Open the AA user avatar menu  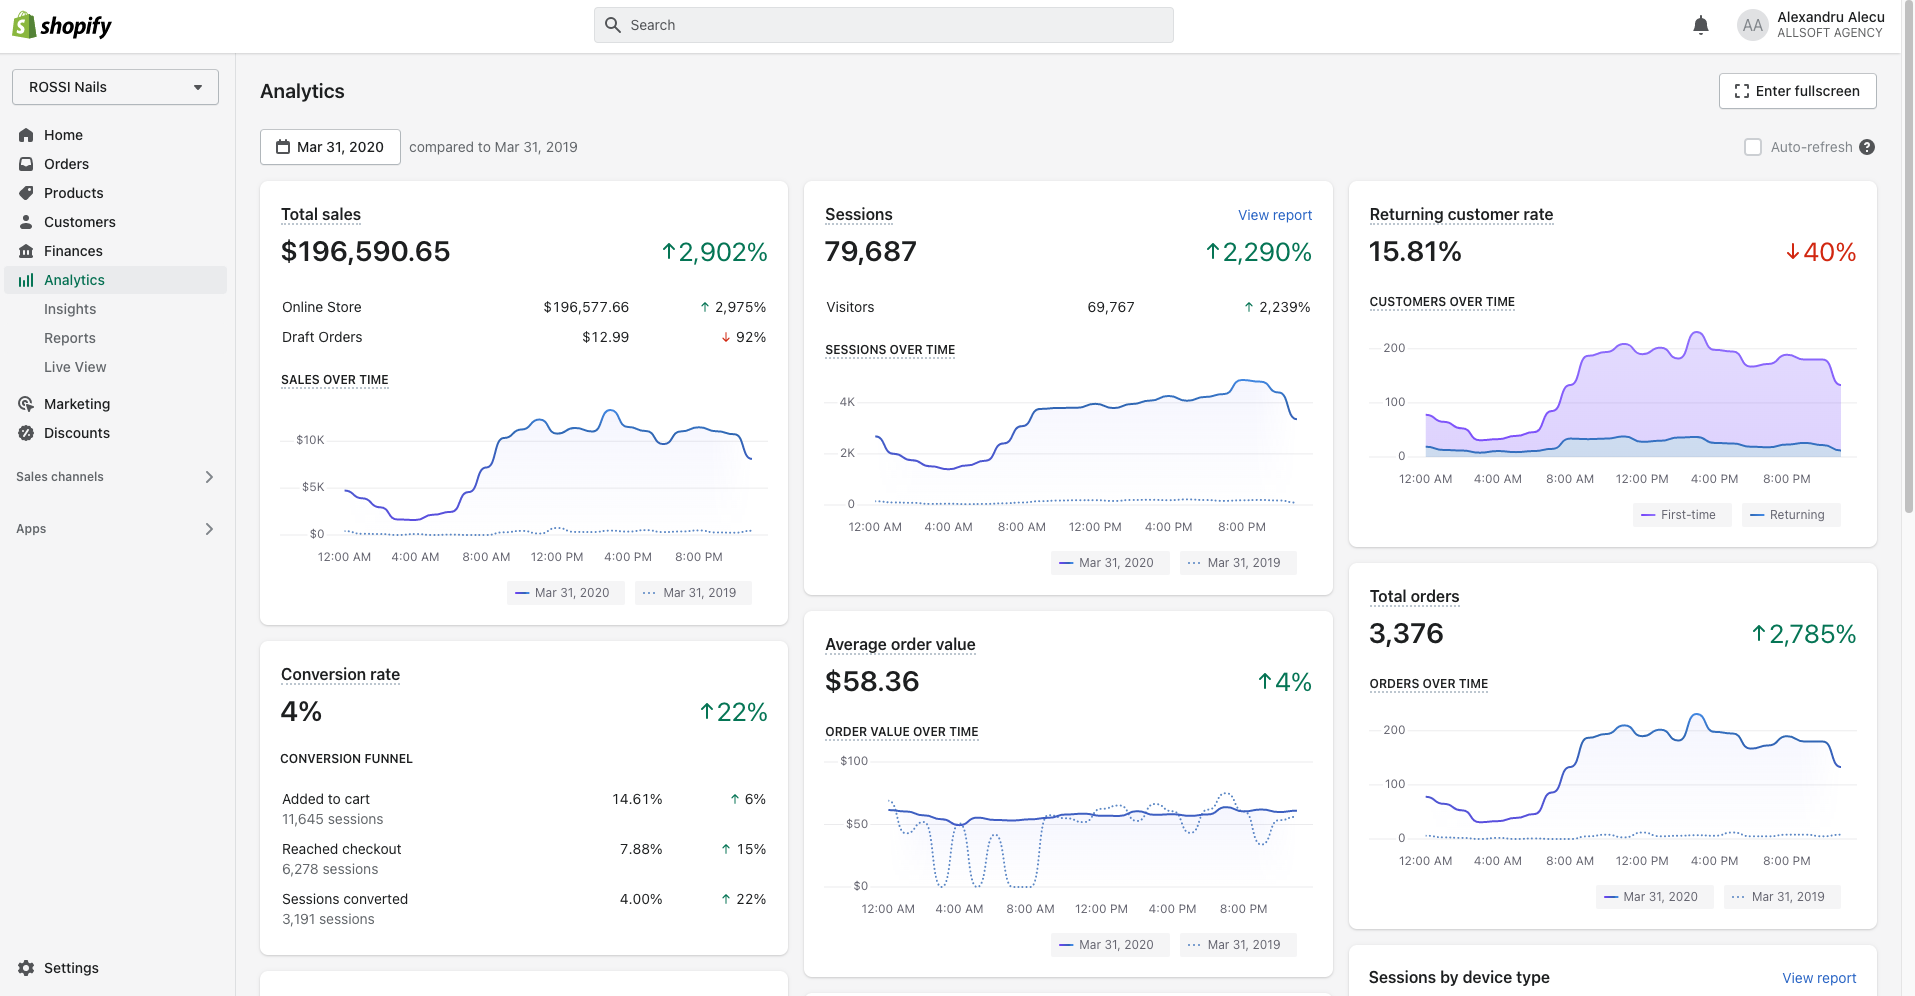click(x=1752, y=25)
